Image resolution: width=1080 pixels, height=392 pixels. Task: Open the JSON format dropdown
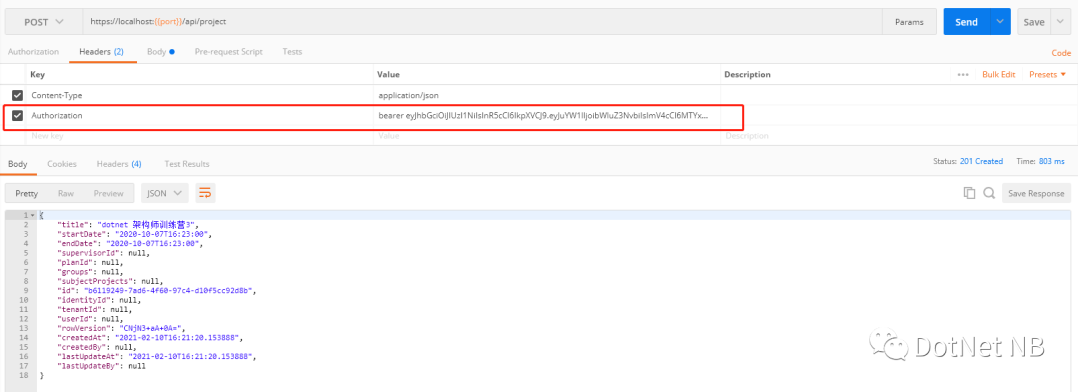pyautogui.click(x=165, y=194)
